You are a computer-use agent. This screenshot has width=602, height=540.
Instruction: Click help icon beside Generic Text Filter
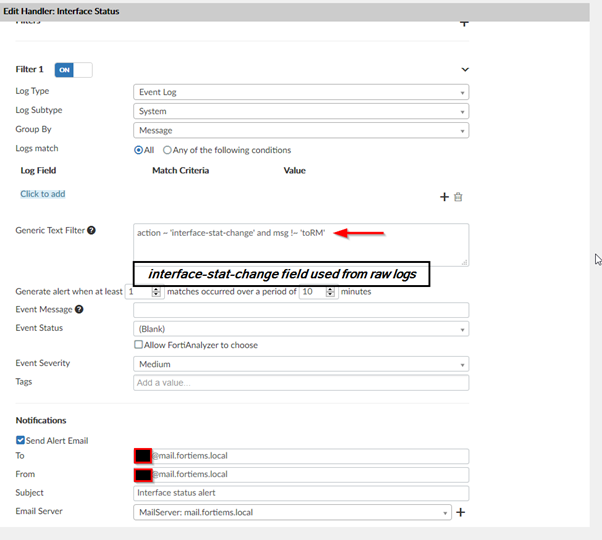[91, 230]
